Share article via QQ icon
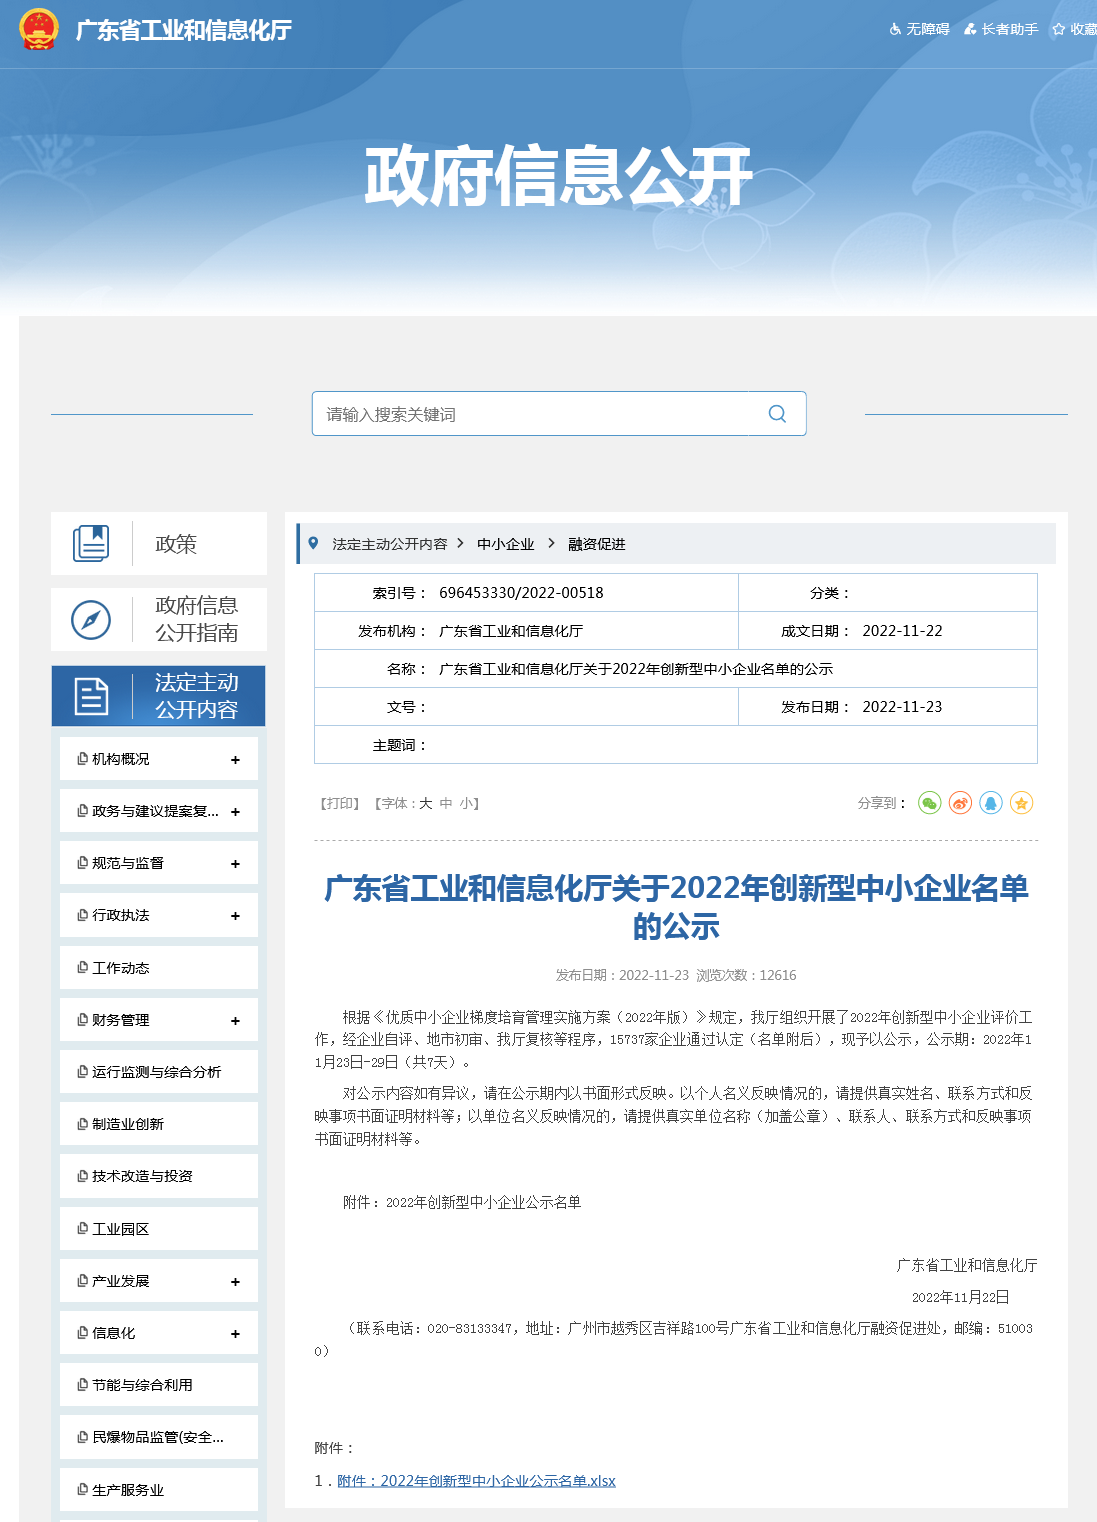This screenshot has width=1097, height=1522. (991, 803)
